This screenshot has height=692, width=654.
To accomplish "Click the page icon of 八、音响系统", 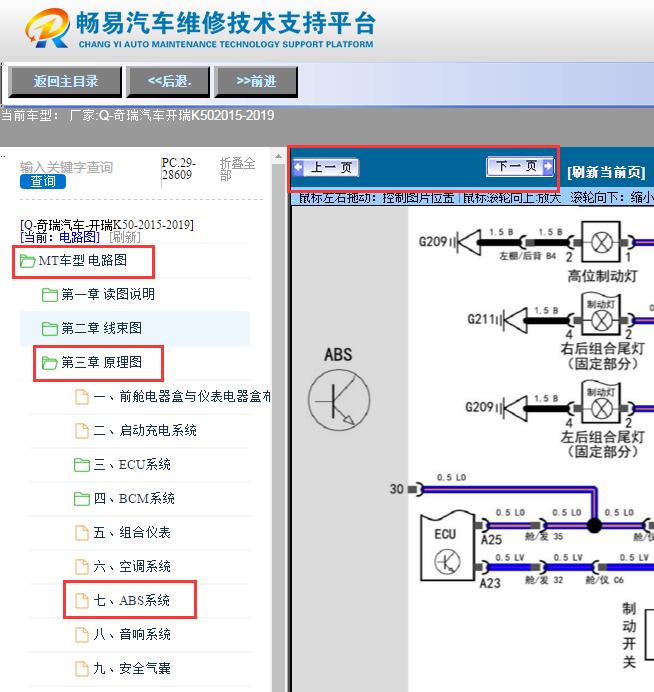I will 82,635.
